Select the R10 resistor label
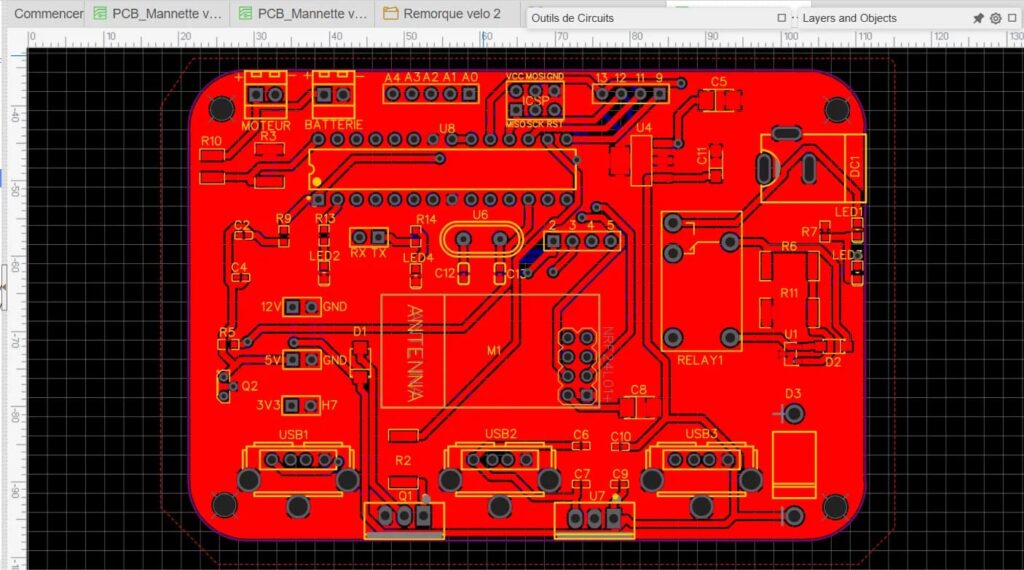The width and height of the screenshot is (1024, 570). 211,141
